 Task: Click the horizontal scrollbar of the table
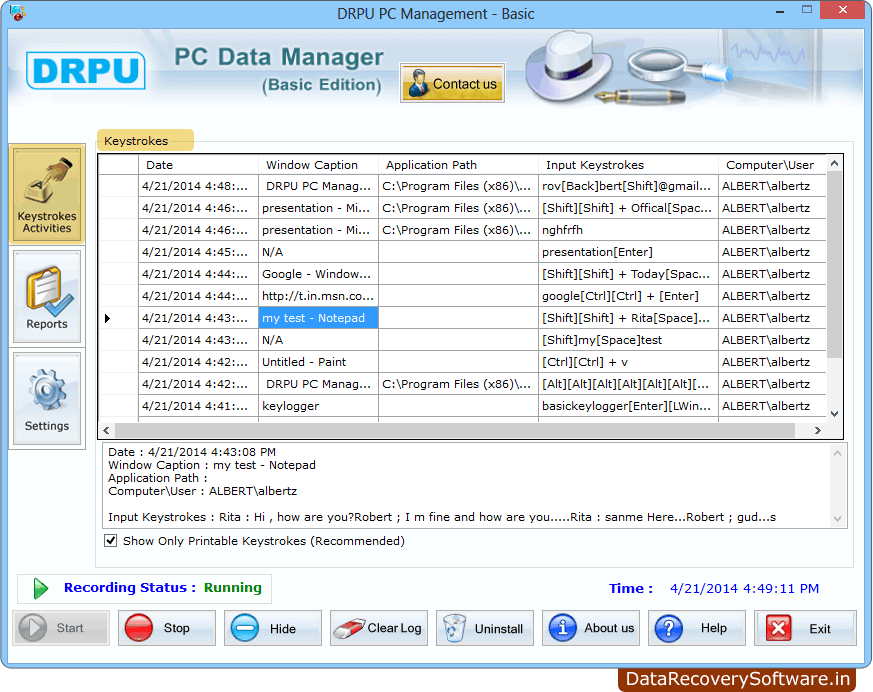pos(454,430)
